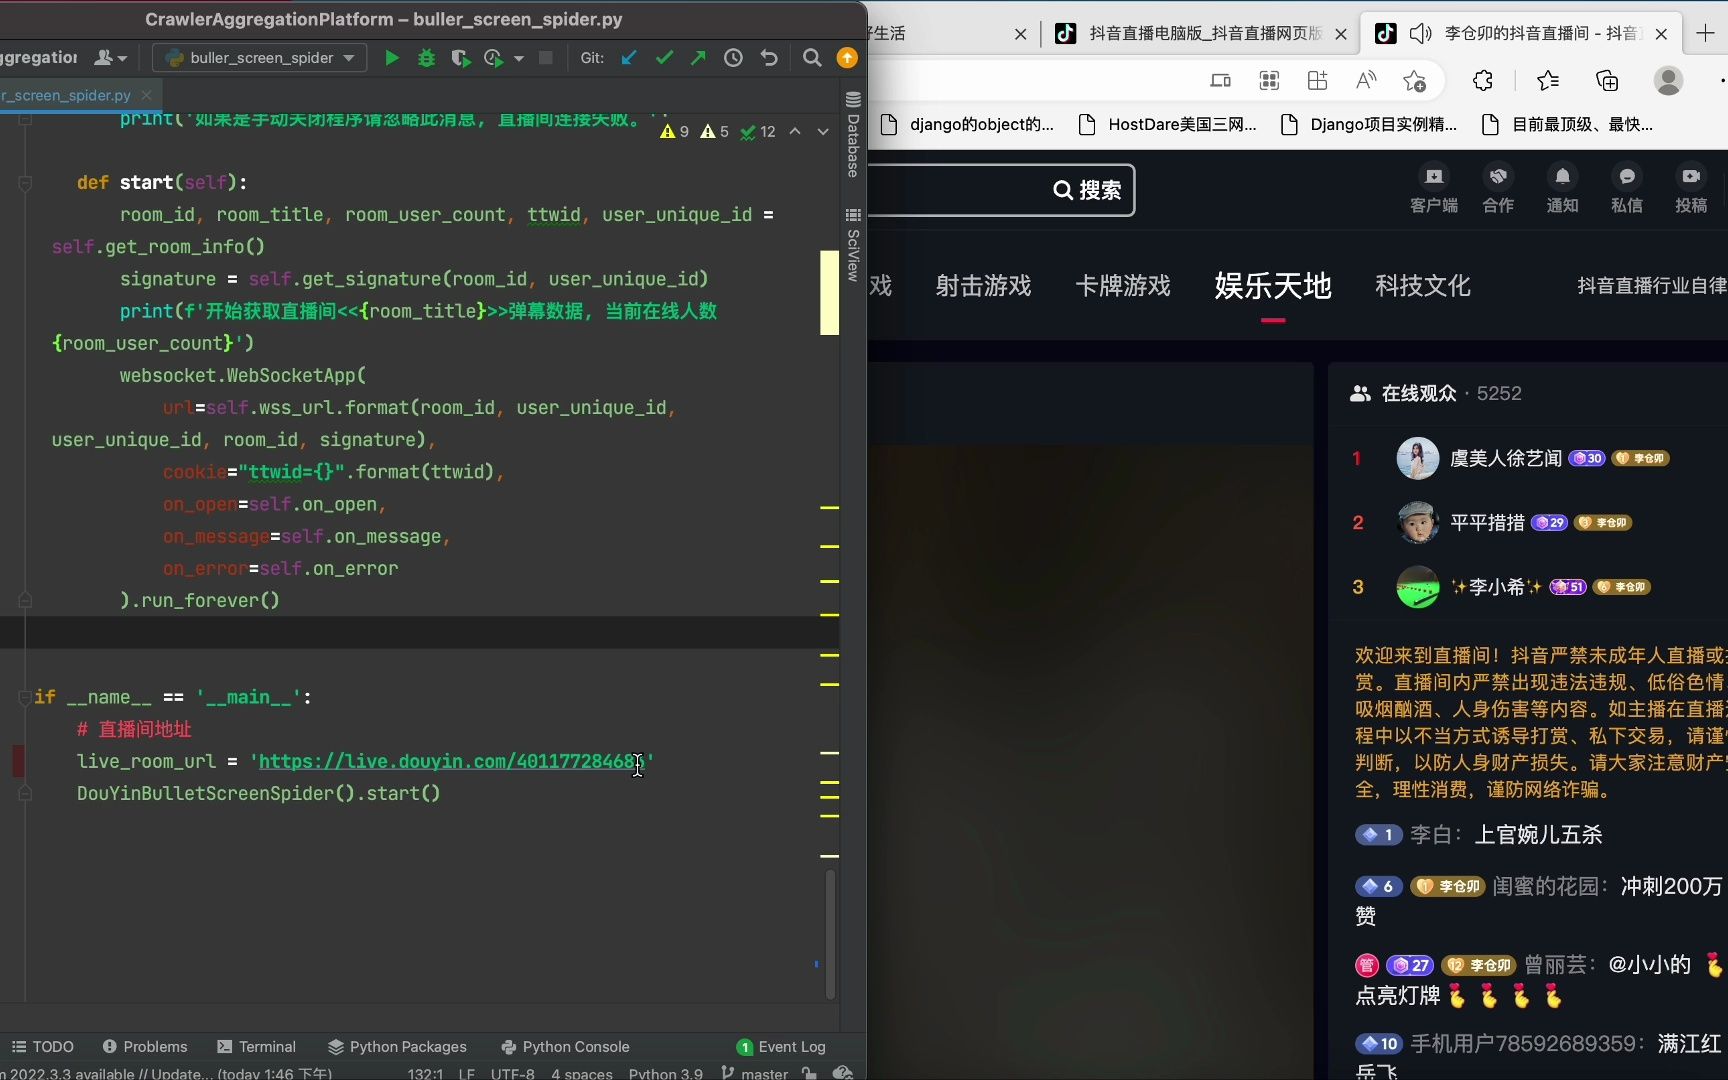This screenshot has width=1728, height=1080.
Task: Click the 客户端 download client icon
Action: pos(1434,189)
